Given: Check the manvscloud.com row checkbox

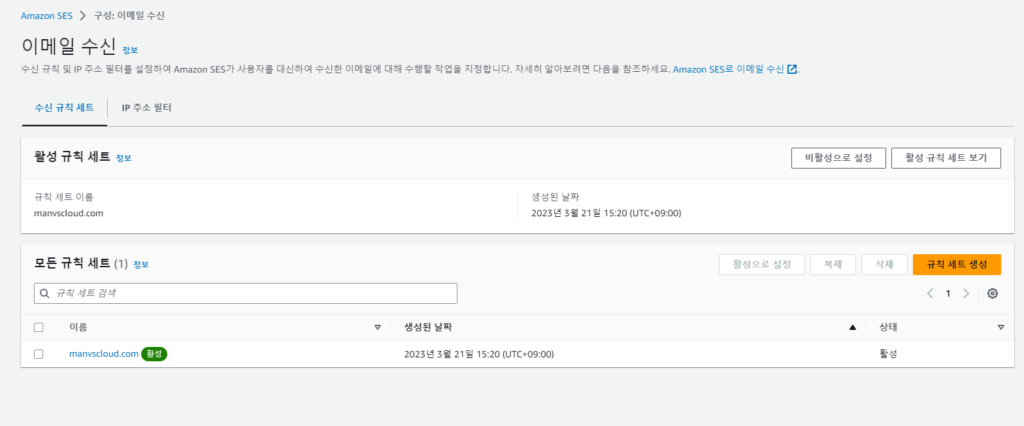Looking at the screenshot, I should point(39,354).
